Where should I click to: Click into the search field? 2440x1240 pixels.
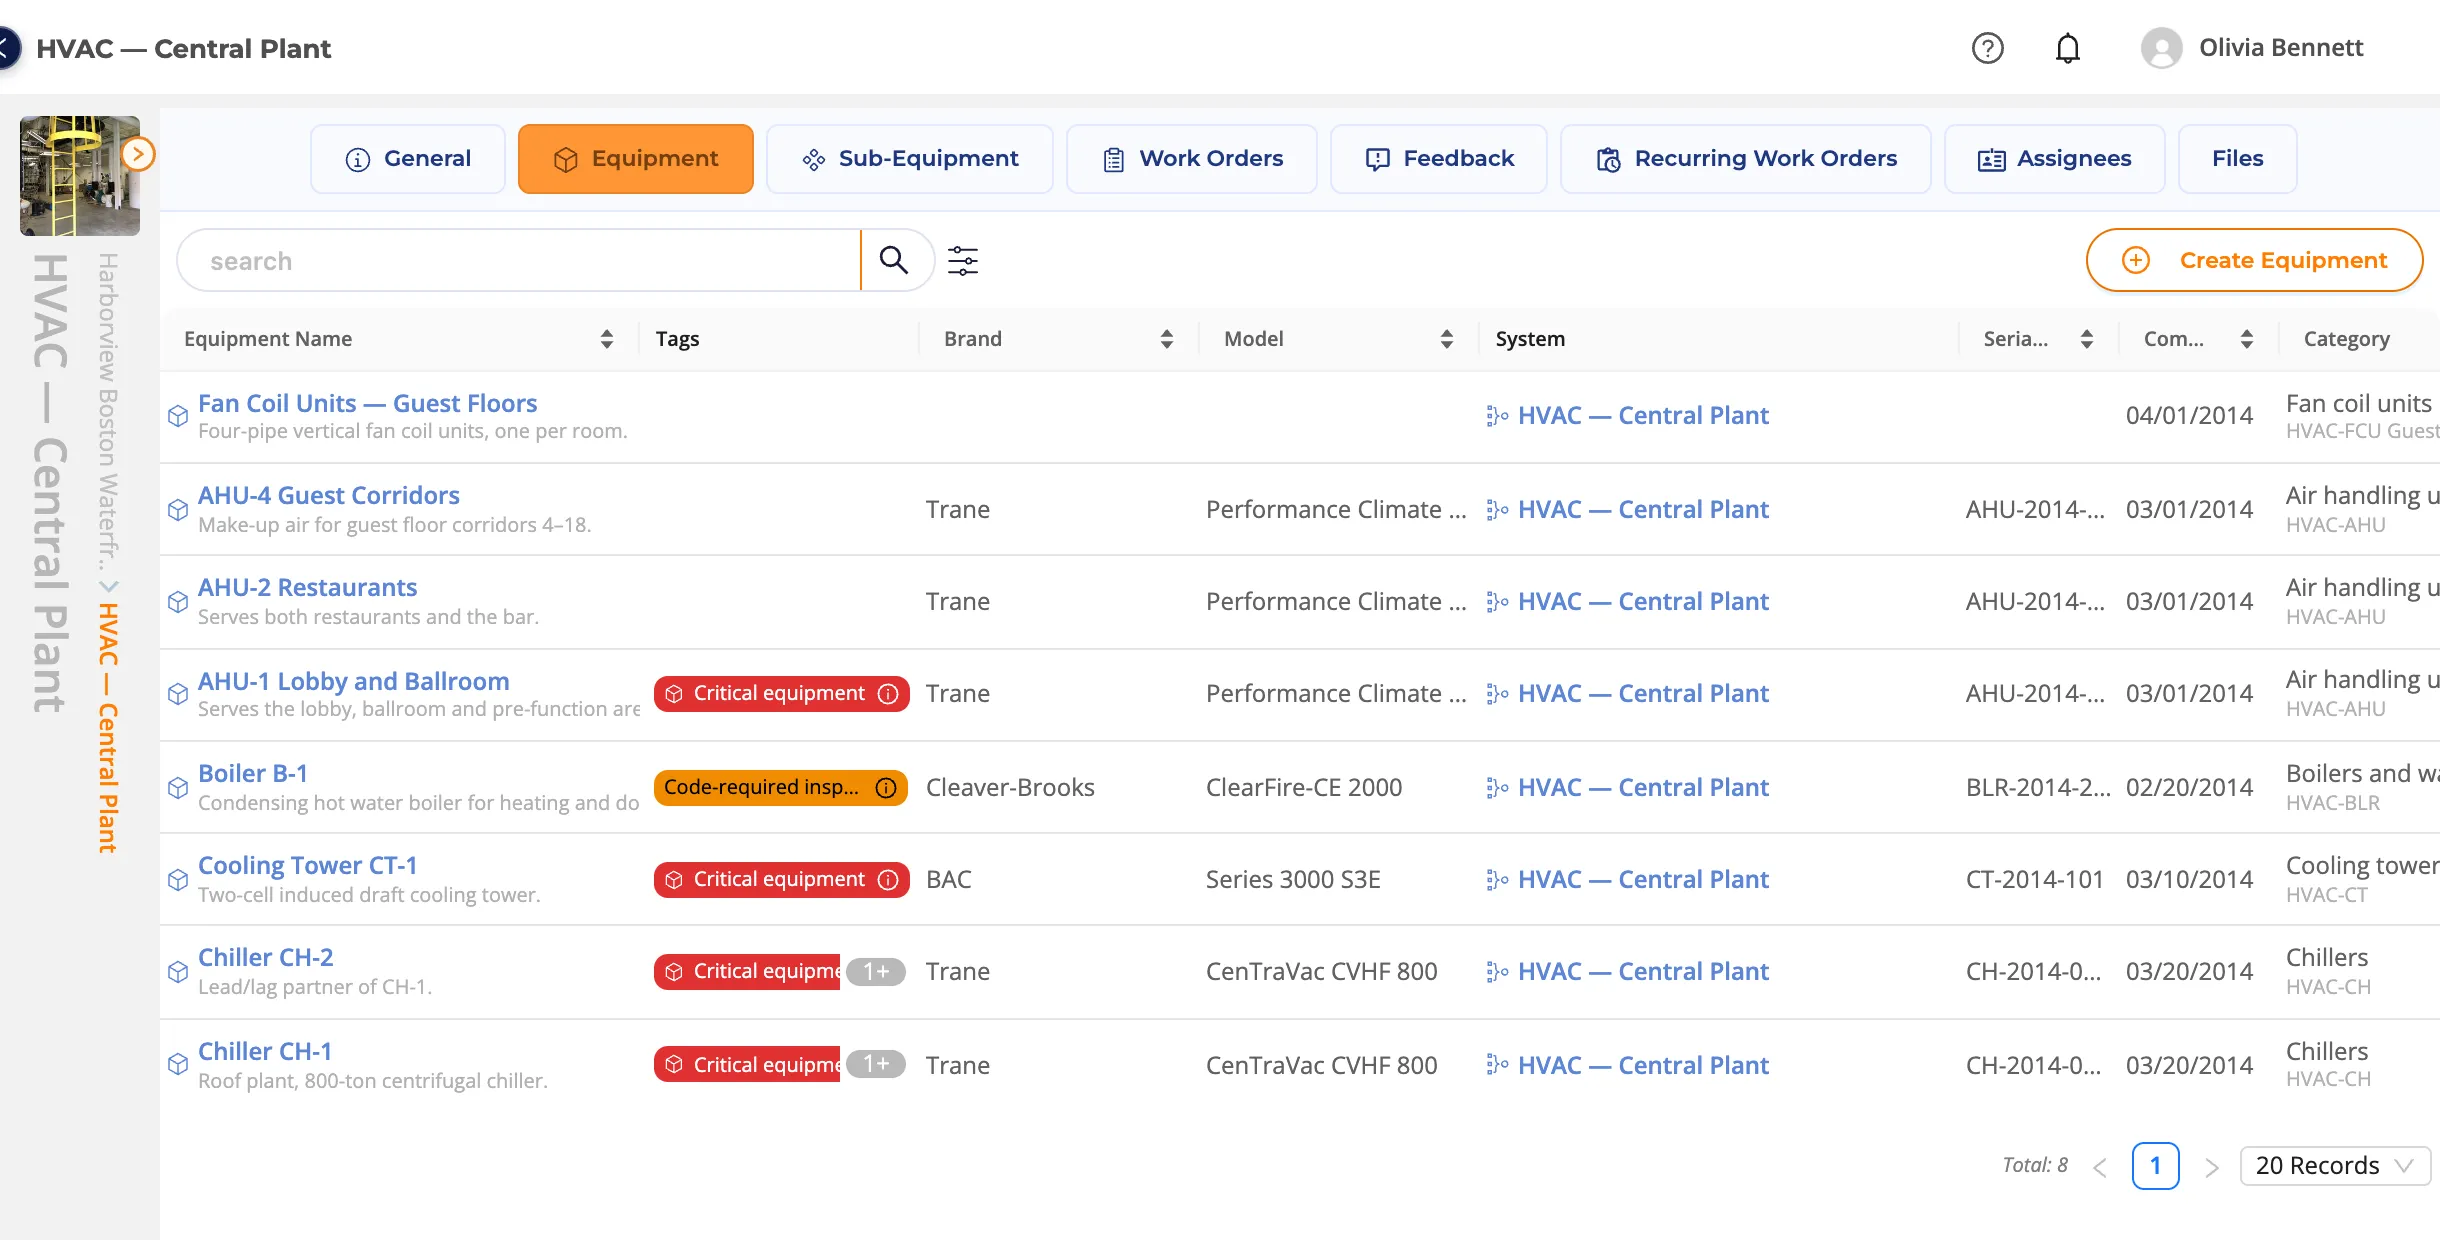click(x=520, y=260)
